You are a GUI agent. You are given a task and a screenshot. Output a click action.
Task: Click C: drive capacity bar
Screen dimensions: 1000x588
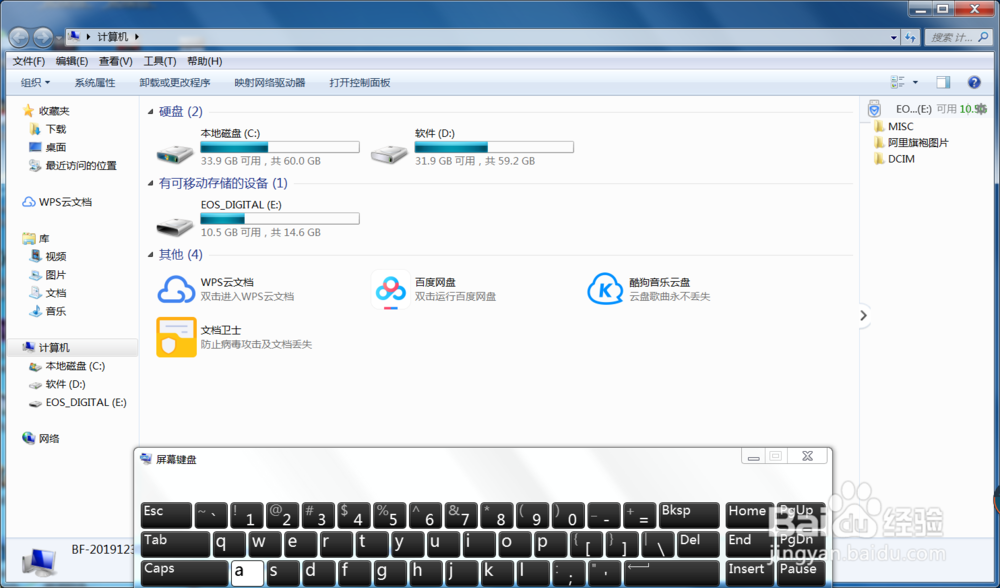coord(280,147)
